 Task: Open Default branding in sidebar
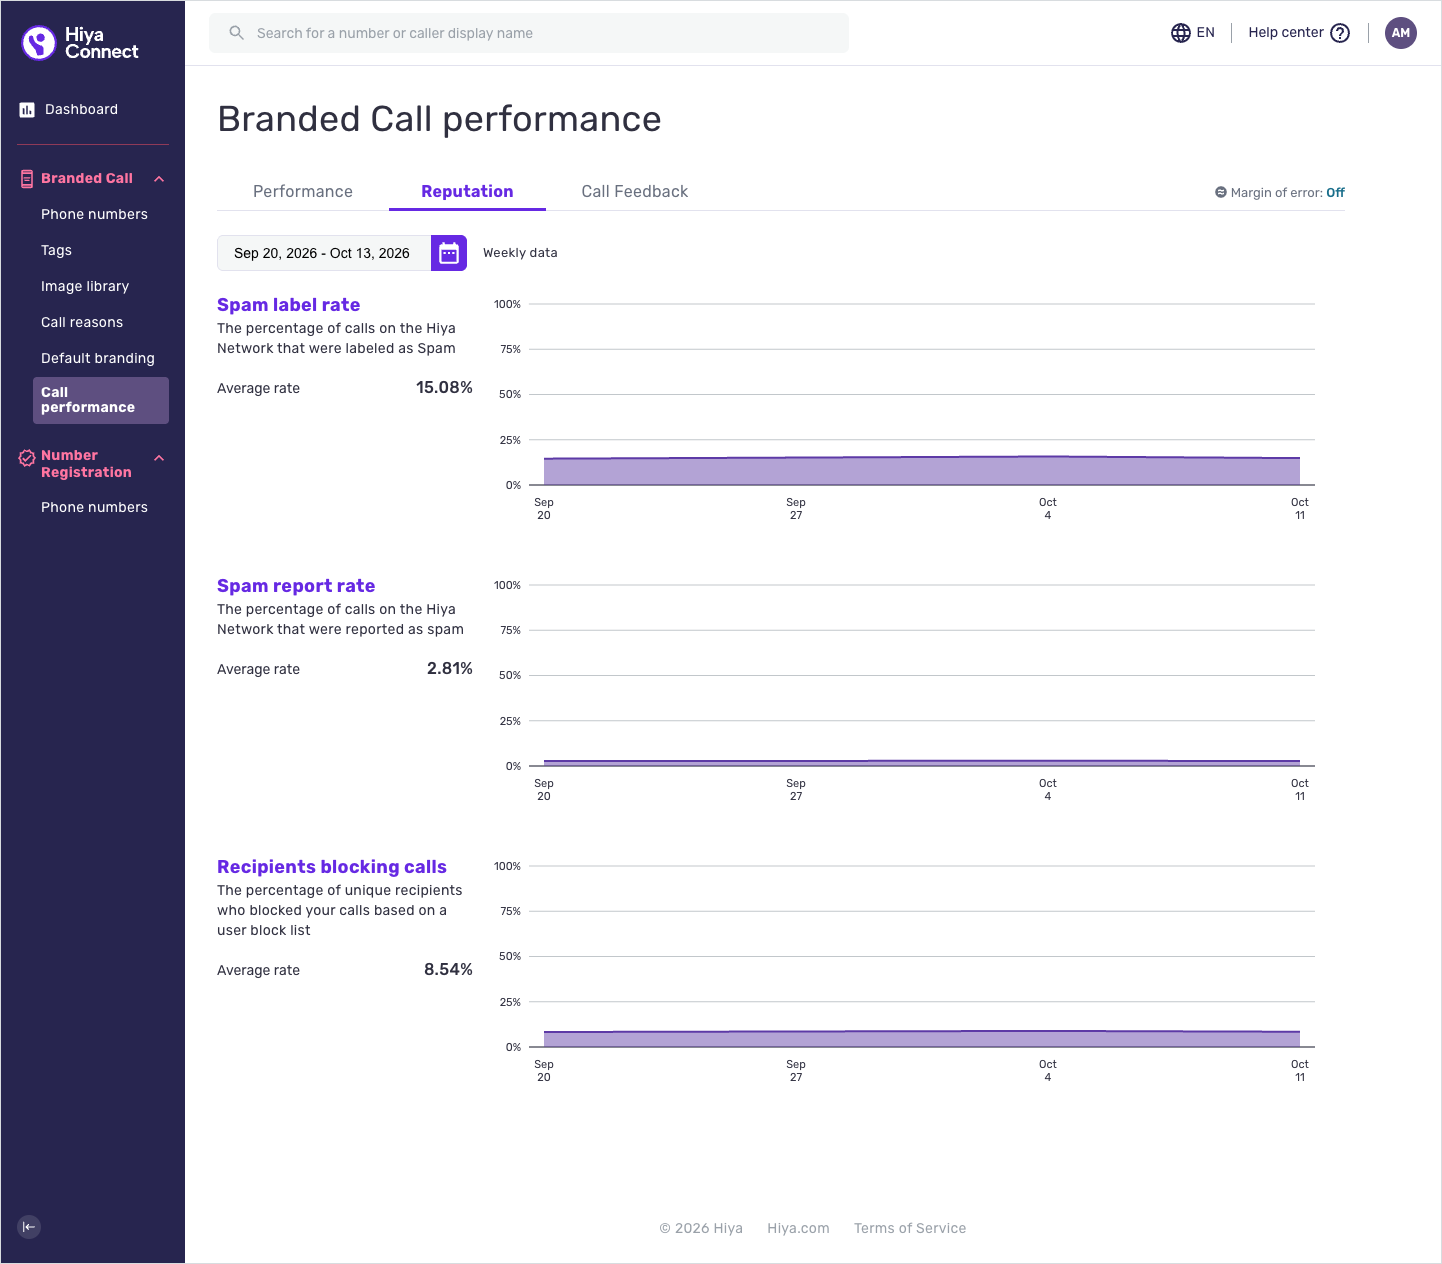98,358
